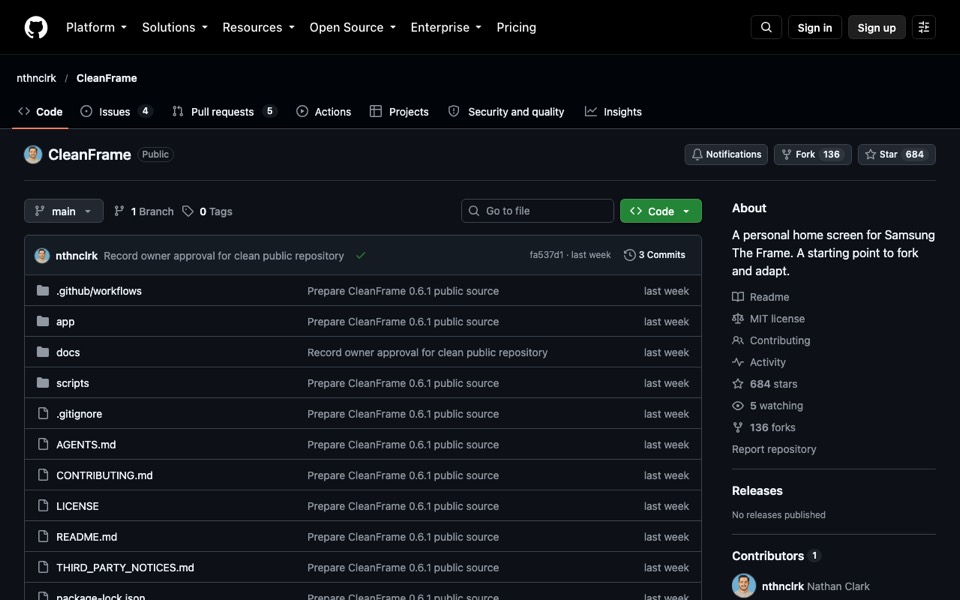Click the docs folder icon
The width and height of the screenshot is (960, 600).
(43, 352)
